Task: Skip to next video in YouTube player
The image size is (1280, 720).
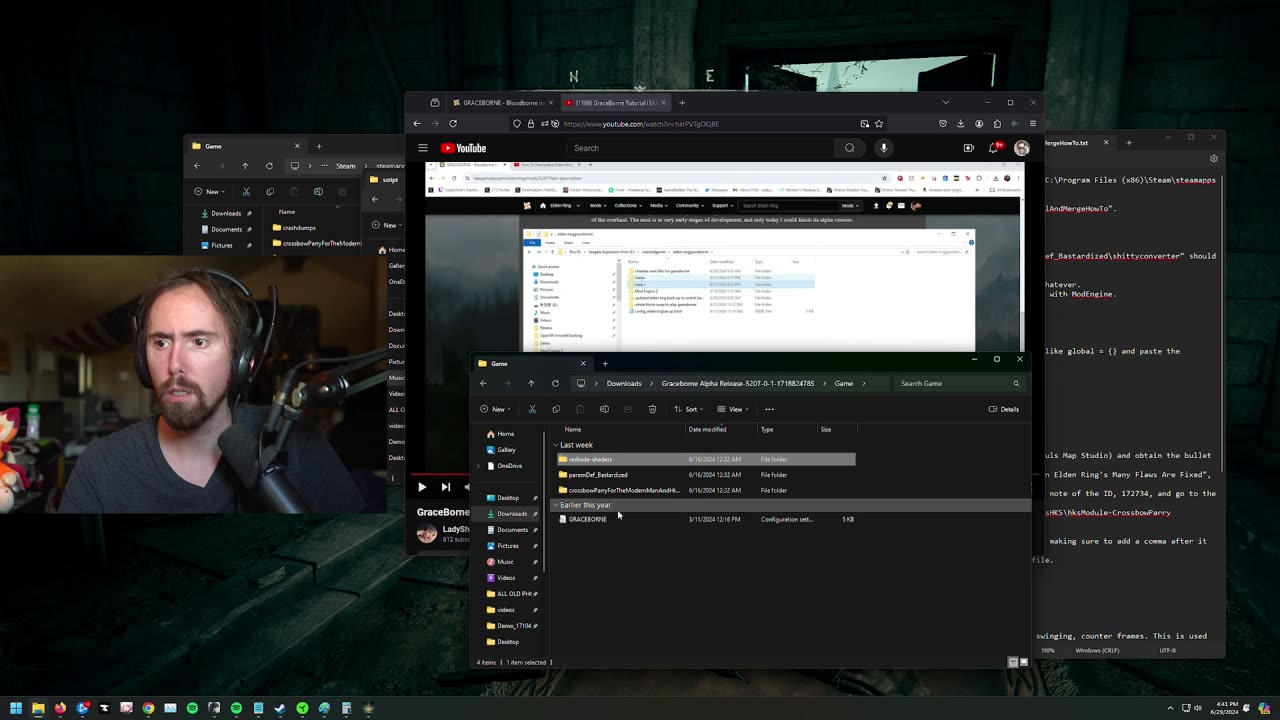Action: coord(446,487)
